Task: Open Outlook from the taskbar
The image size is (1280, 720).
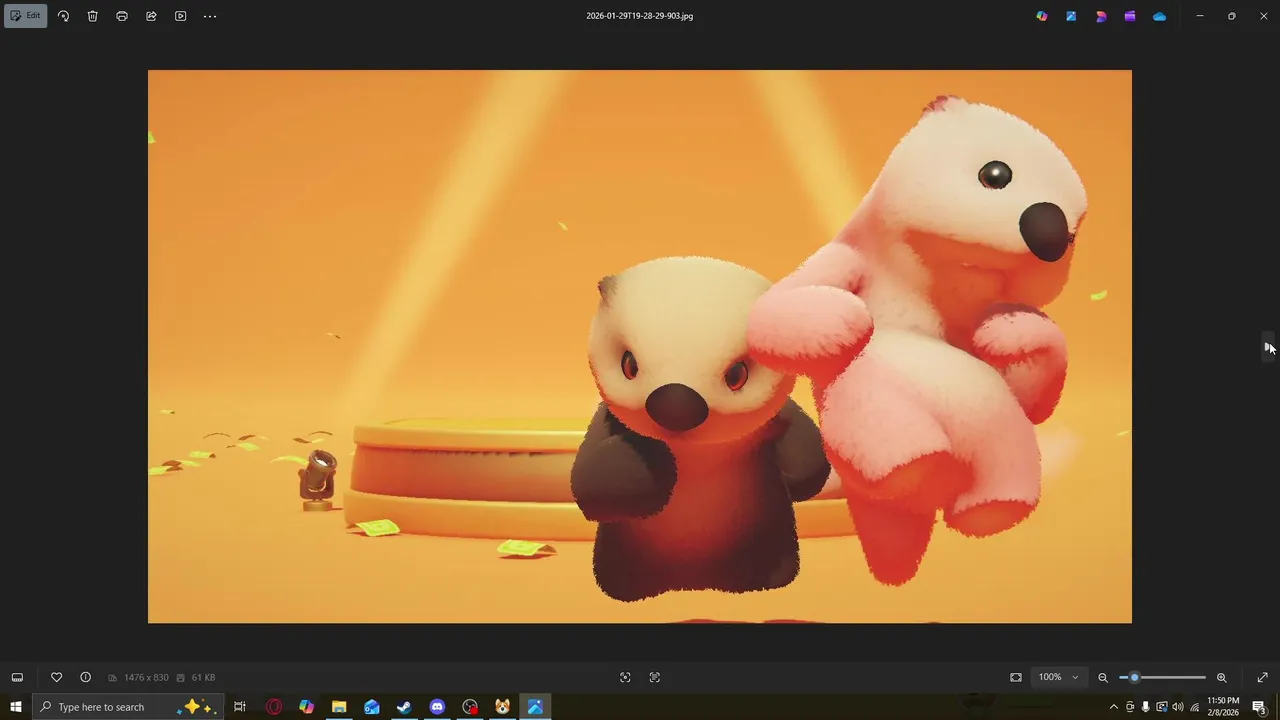Action: [x=372, y=707]
